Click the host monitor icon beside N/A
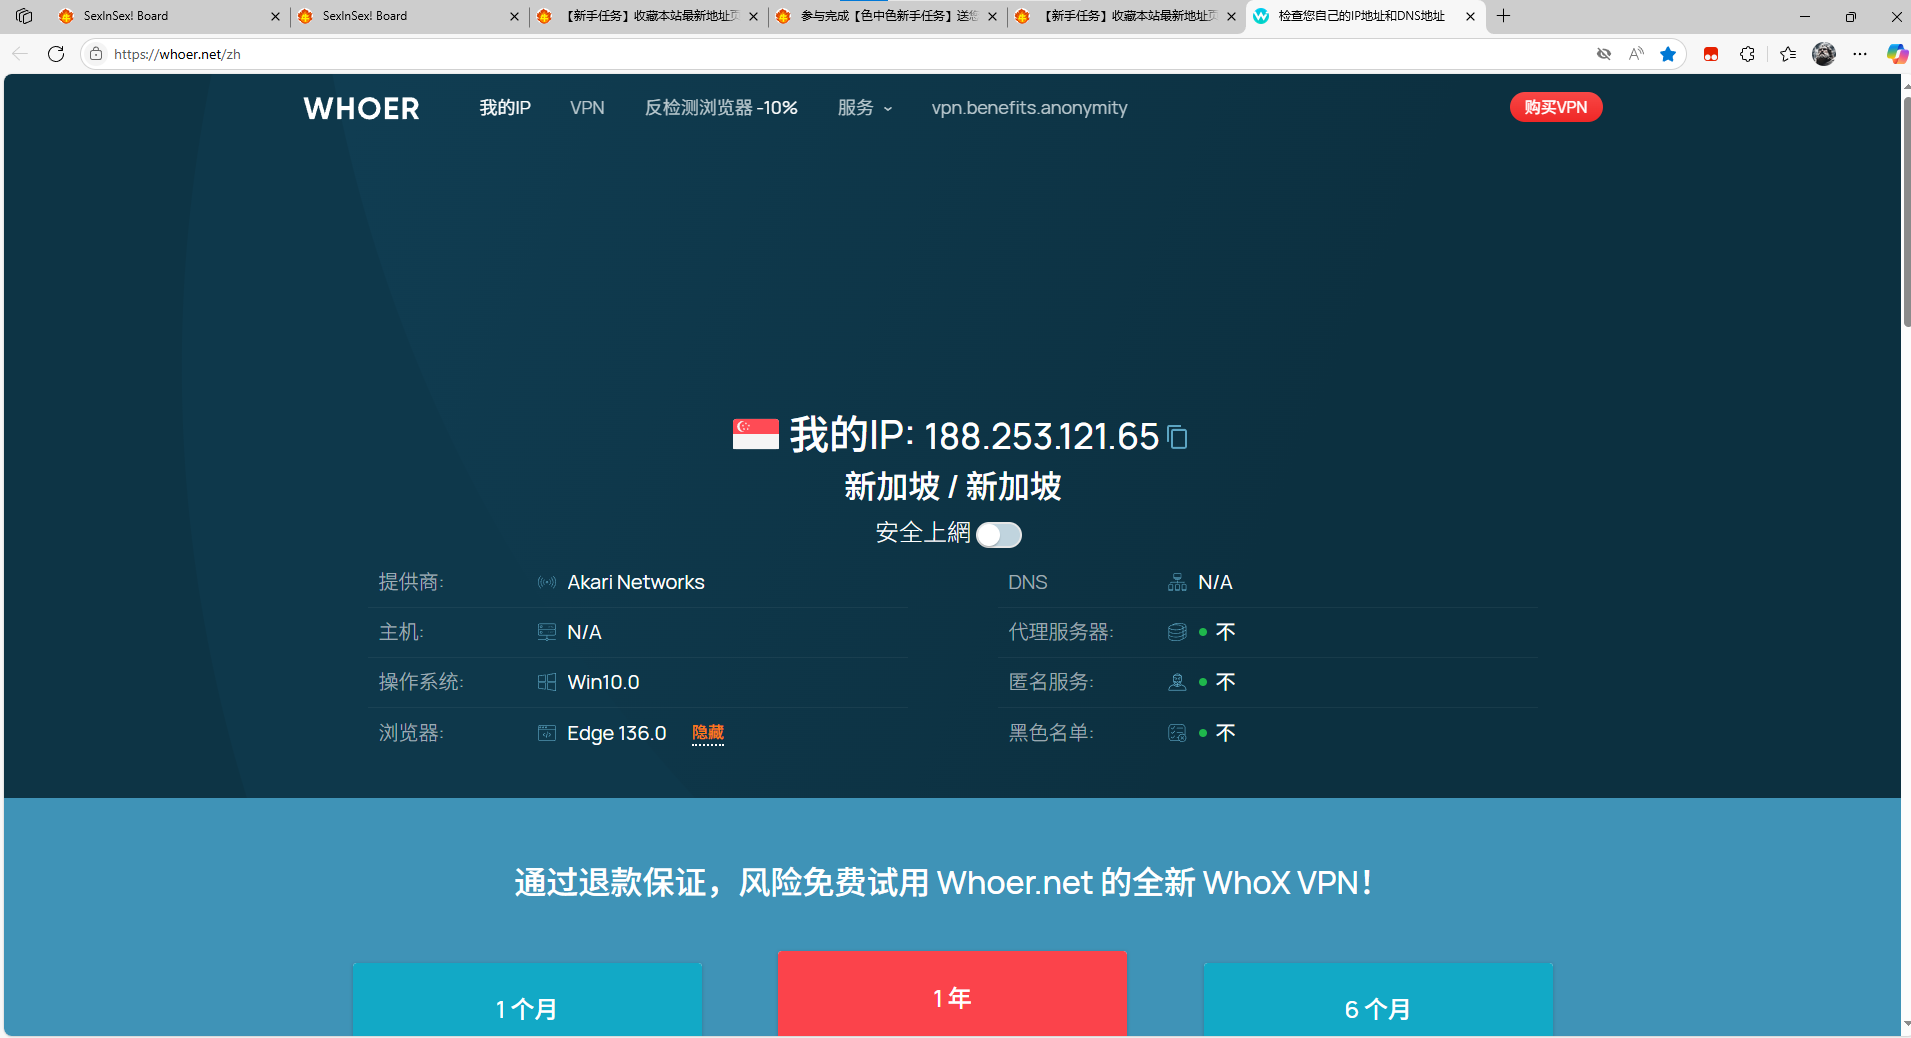 coord(547,632)
